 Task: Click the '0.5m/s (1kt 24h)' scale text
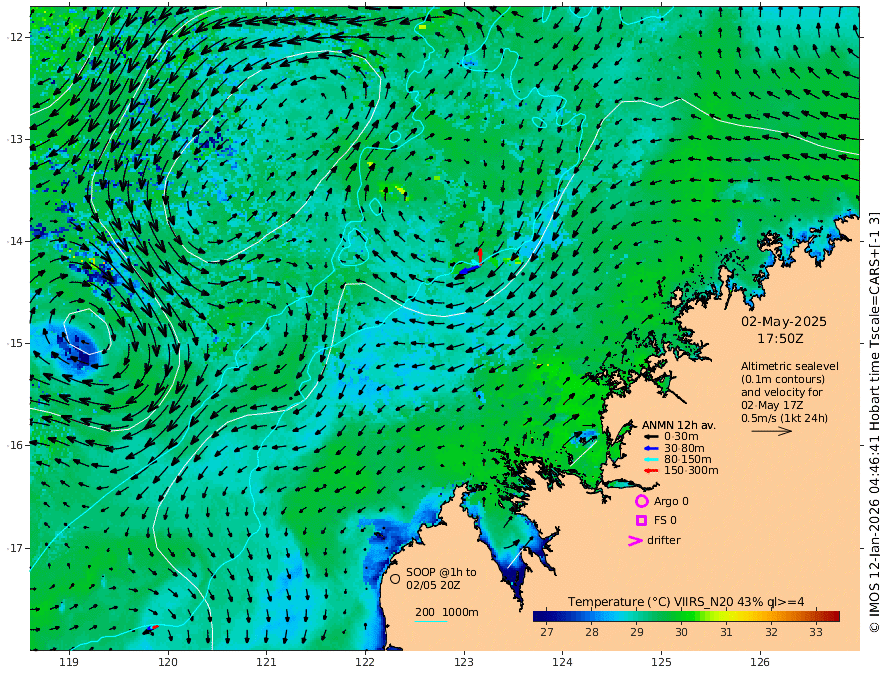[x=785, y=418]
